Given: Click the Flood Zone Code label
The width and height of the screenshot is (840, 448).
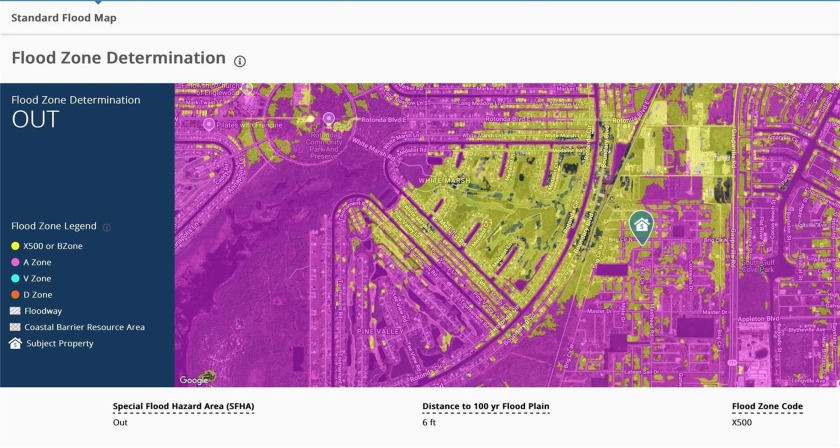Looking at the screenshot, I should pyautogui.click(x=765, y=407).
